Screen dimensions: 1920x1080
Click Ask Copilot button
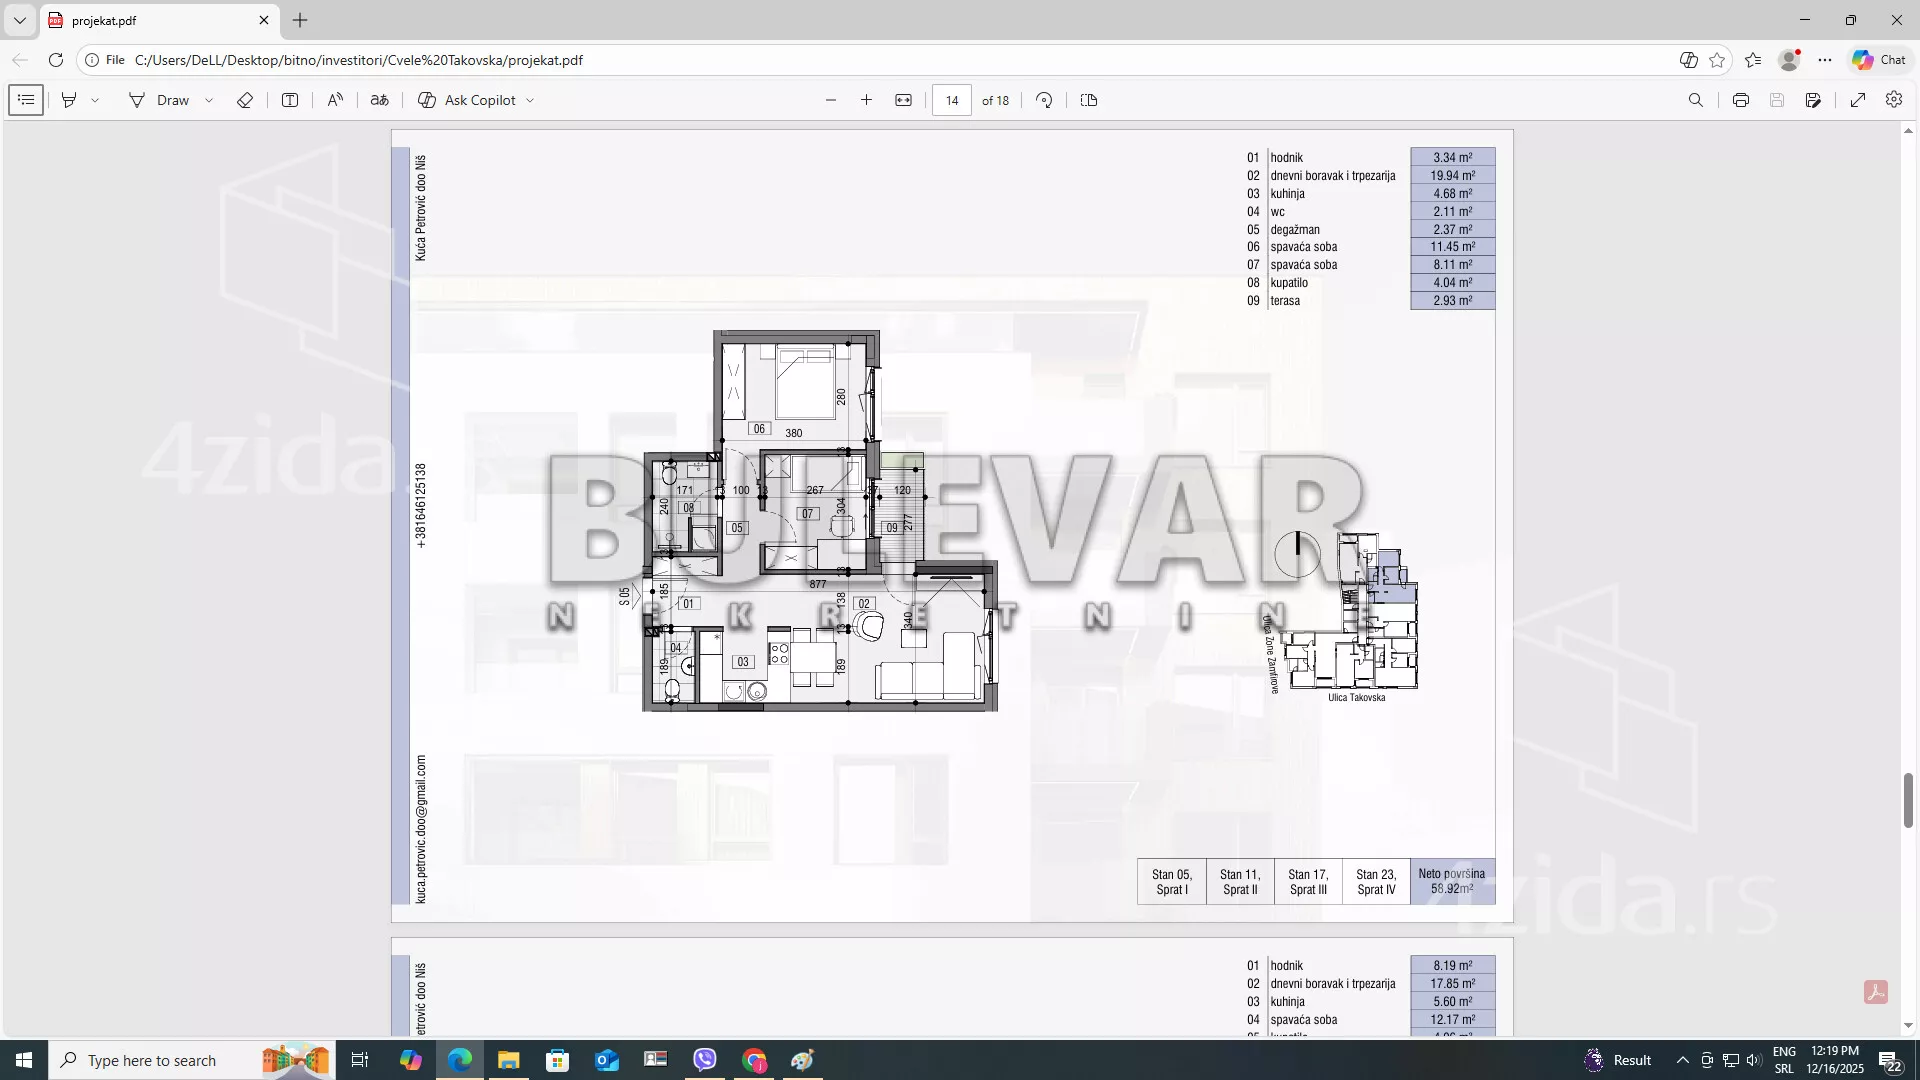click(x=467, y=100)
